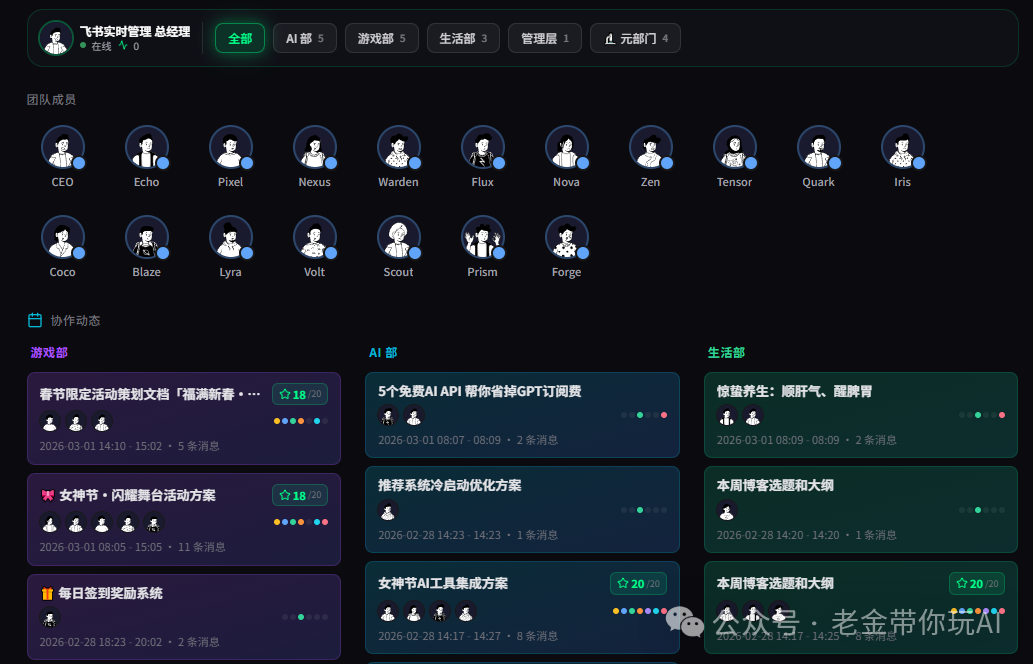This screenshot has height=664, width=1033.
Task: Click the 总经理 profile avatar in header
Action: (x=55, y=38)
